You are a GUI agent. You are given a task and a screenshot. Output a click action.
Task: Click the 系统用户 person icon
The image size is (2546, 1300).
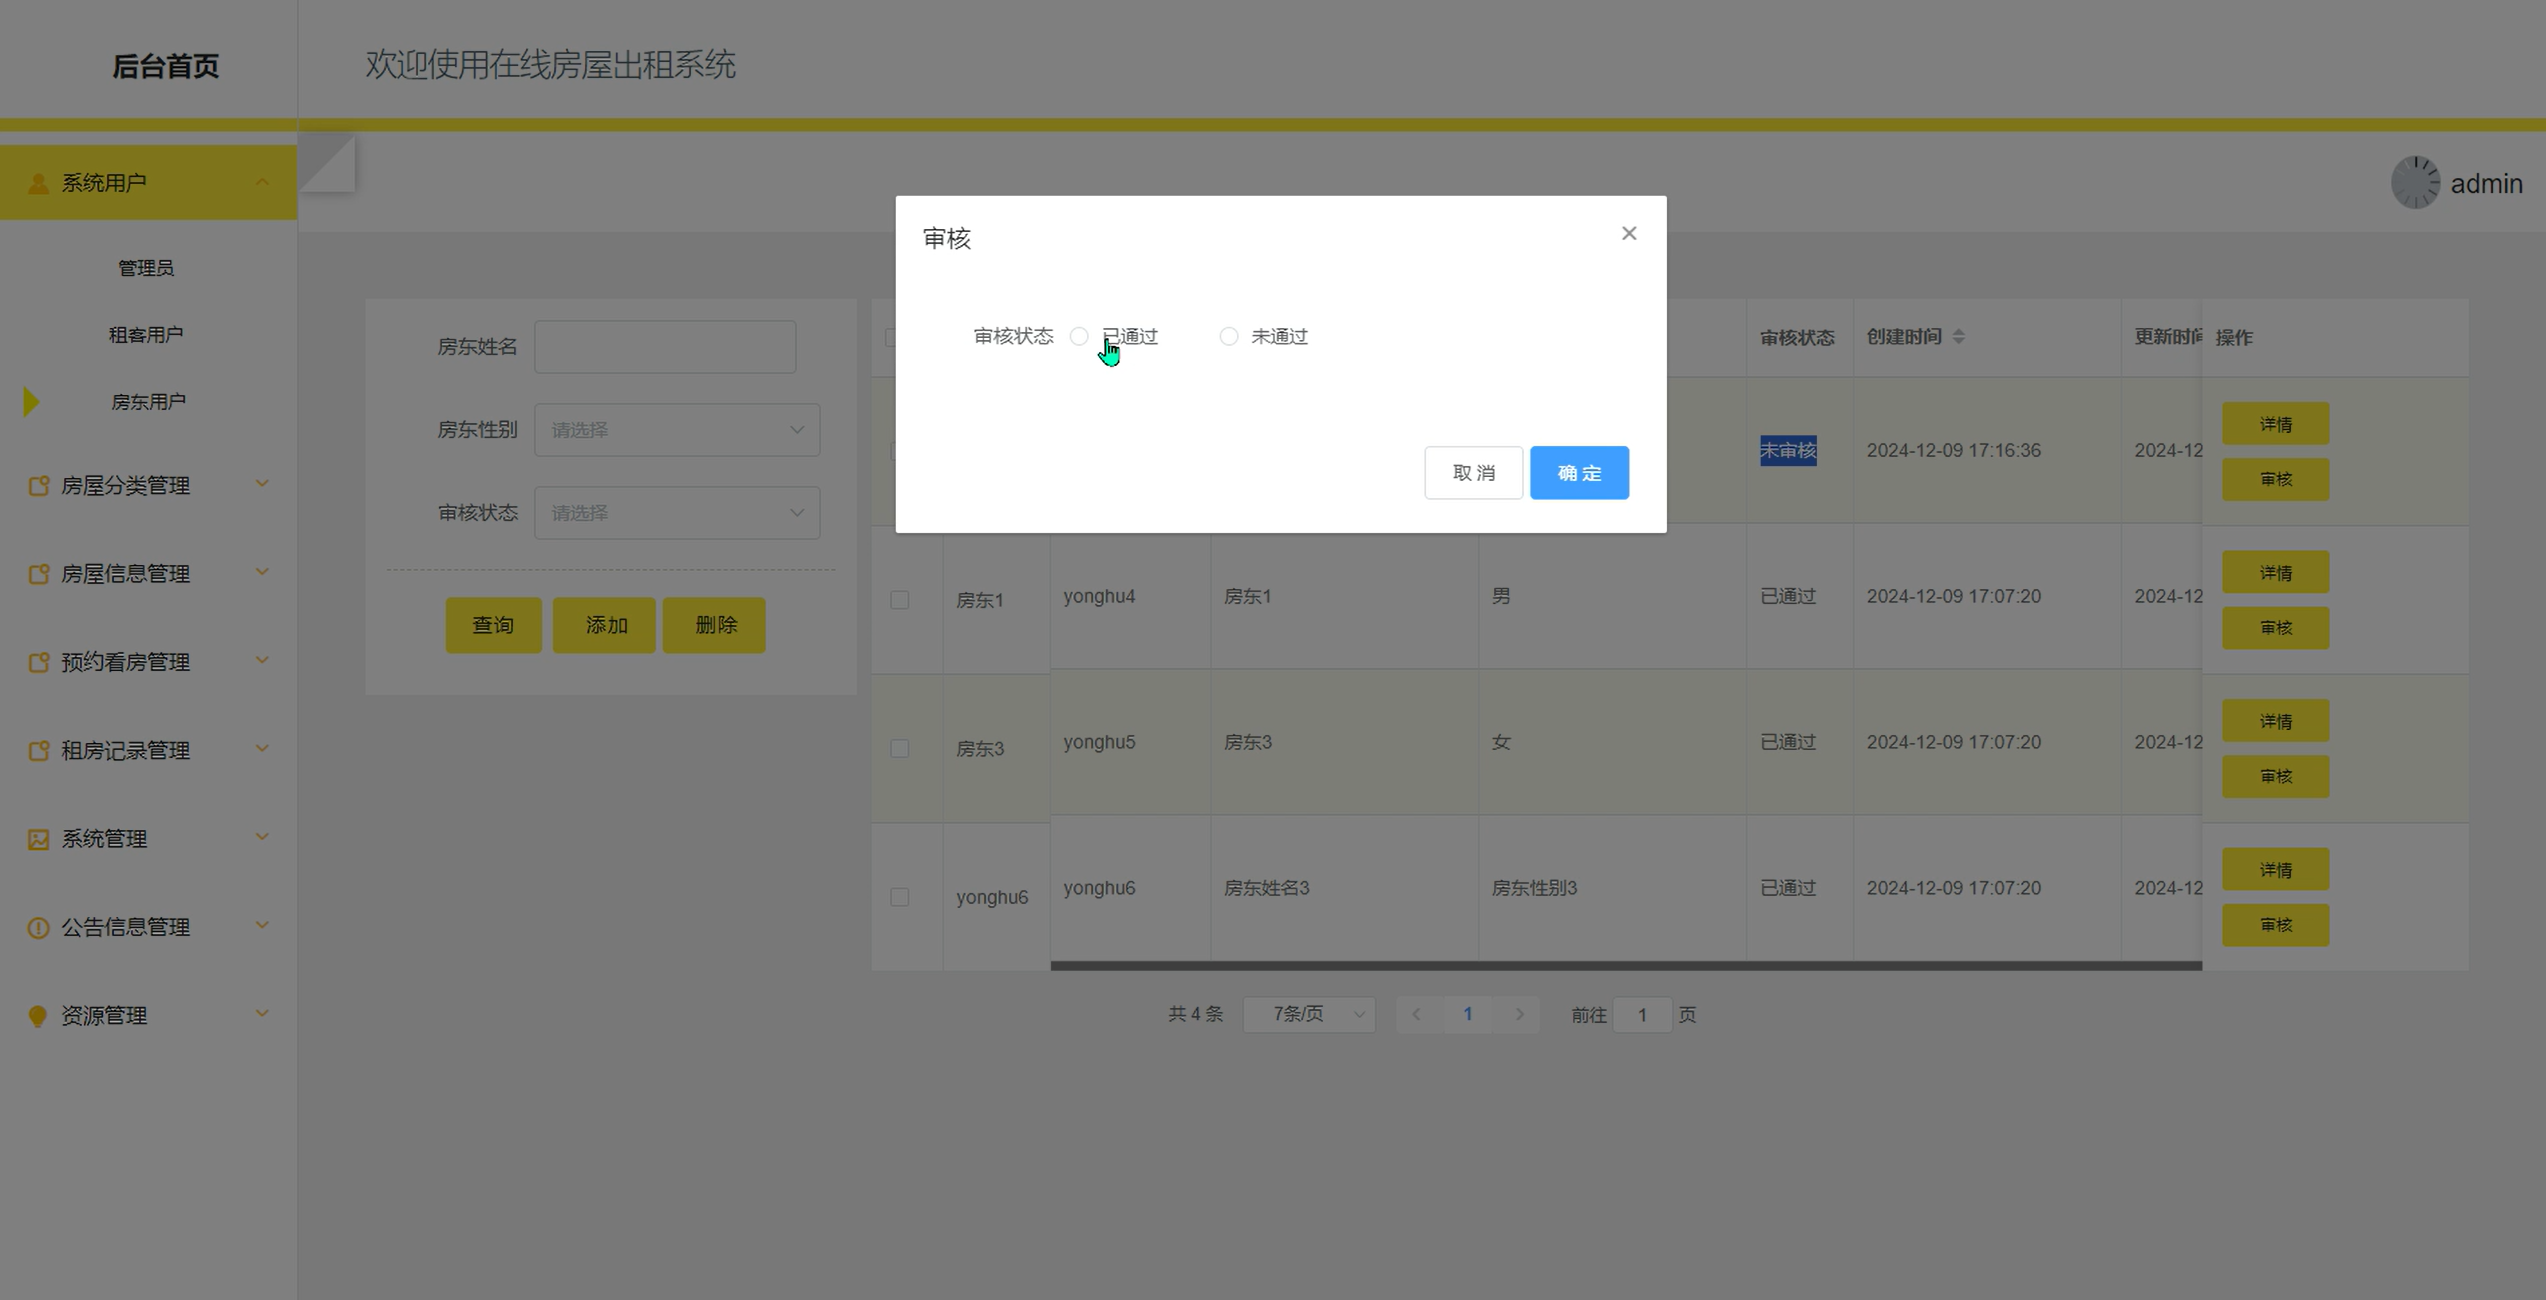pyautogui.click(x=38, y=183)
